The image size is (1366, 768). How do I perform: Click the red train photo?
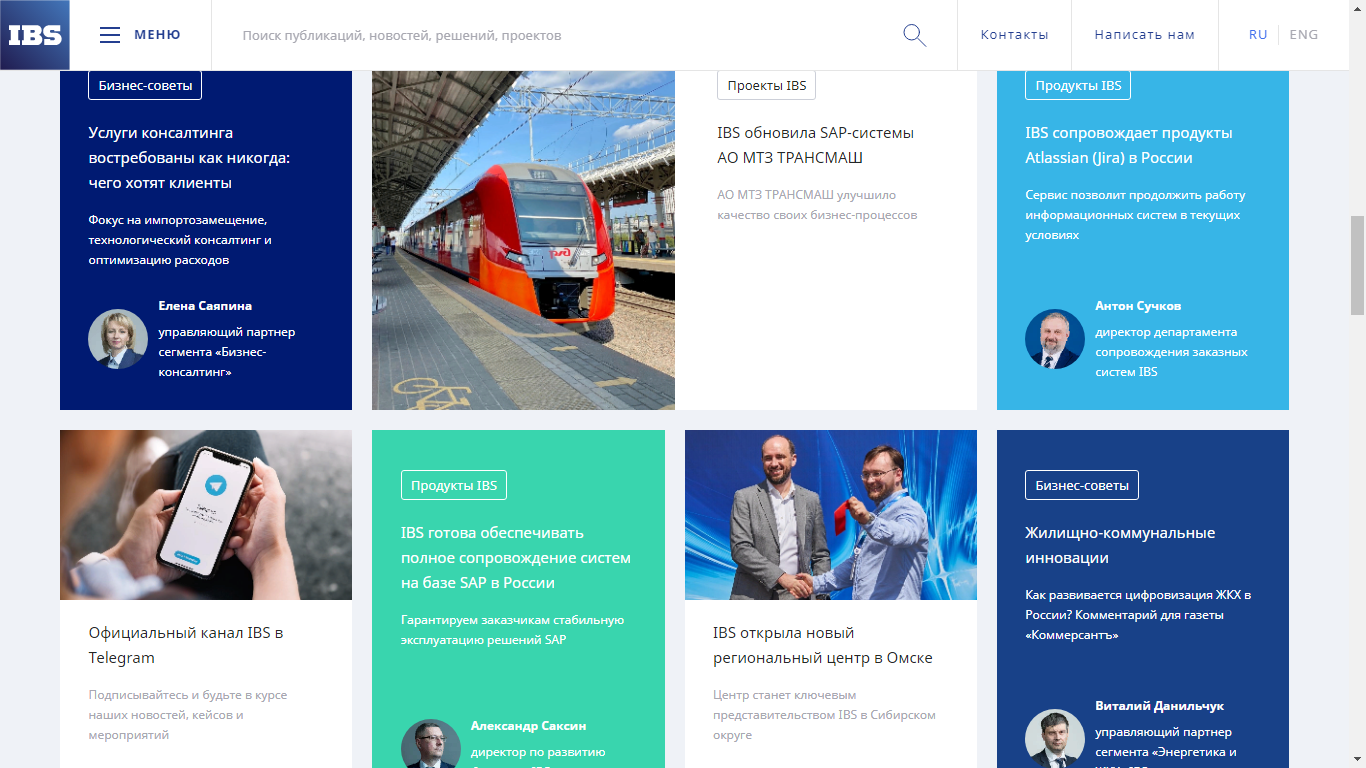[x=523, y=240]
